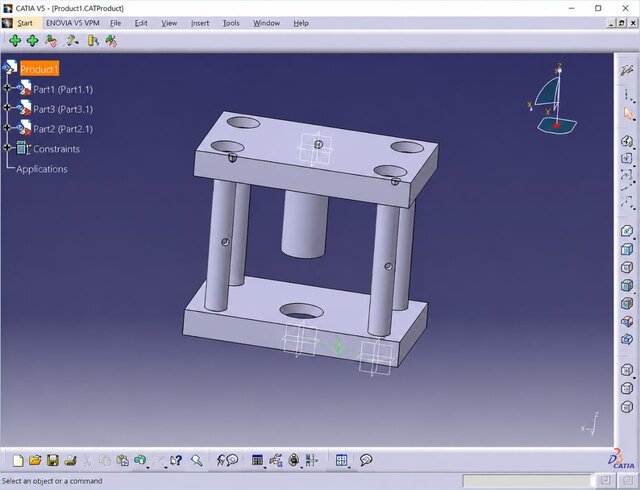Click the green and red icon ending top toolbar
This screenshot has width=640, height=490.
pyautogui.click(x=111, y=40)
